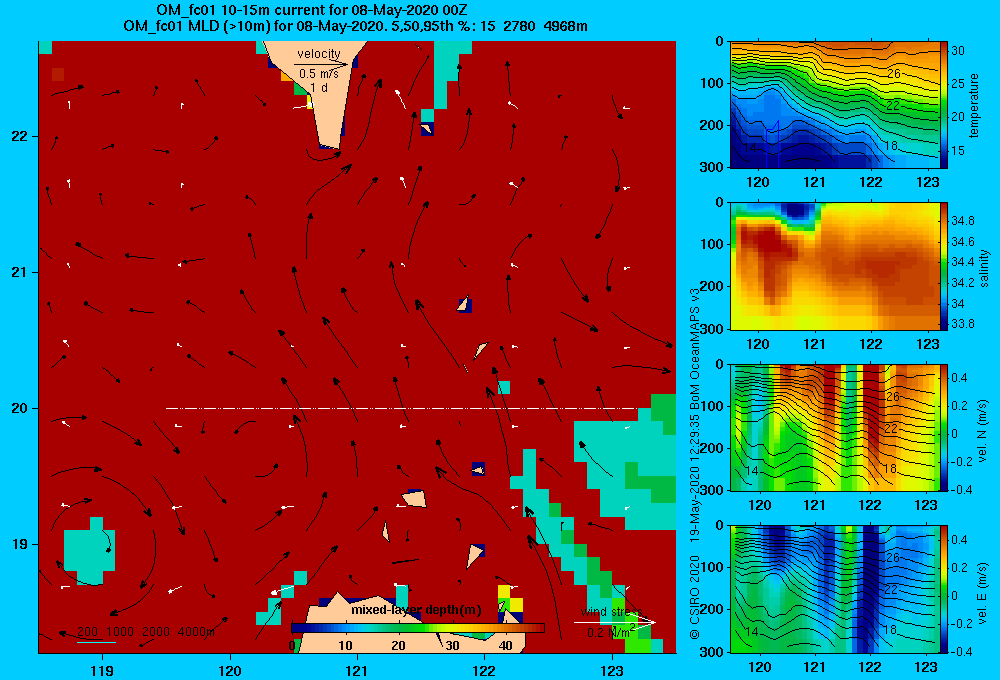This screenshot has width=1000, height=680.
Task: Click the vel. N section panel
Action: click(835, 427)
